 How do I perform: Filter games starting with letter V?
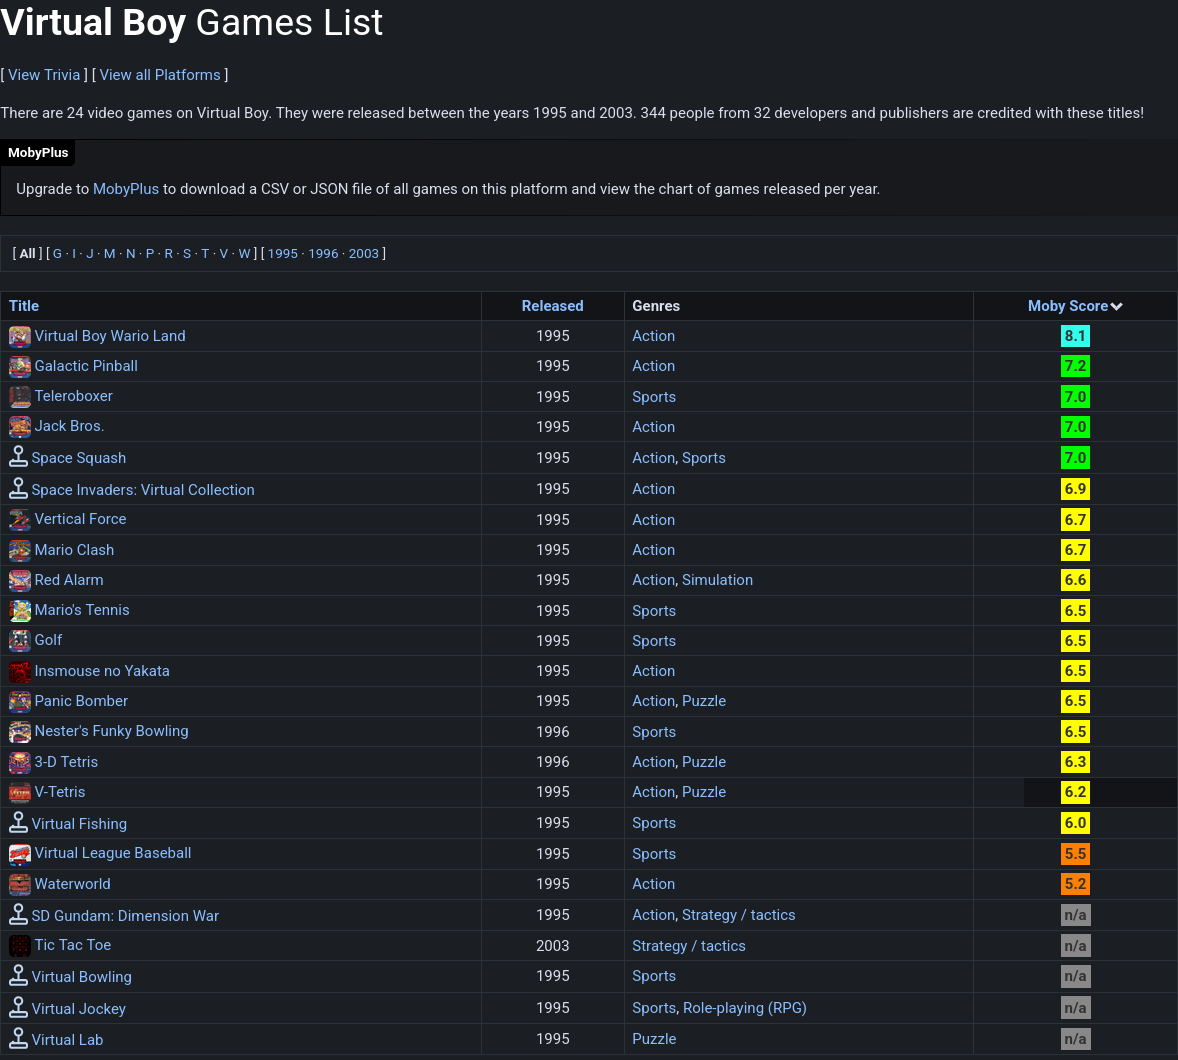pyautogui.click(x=223, y=253)
